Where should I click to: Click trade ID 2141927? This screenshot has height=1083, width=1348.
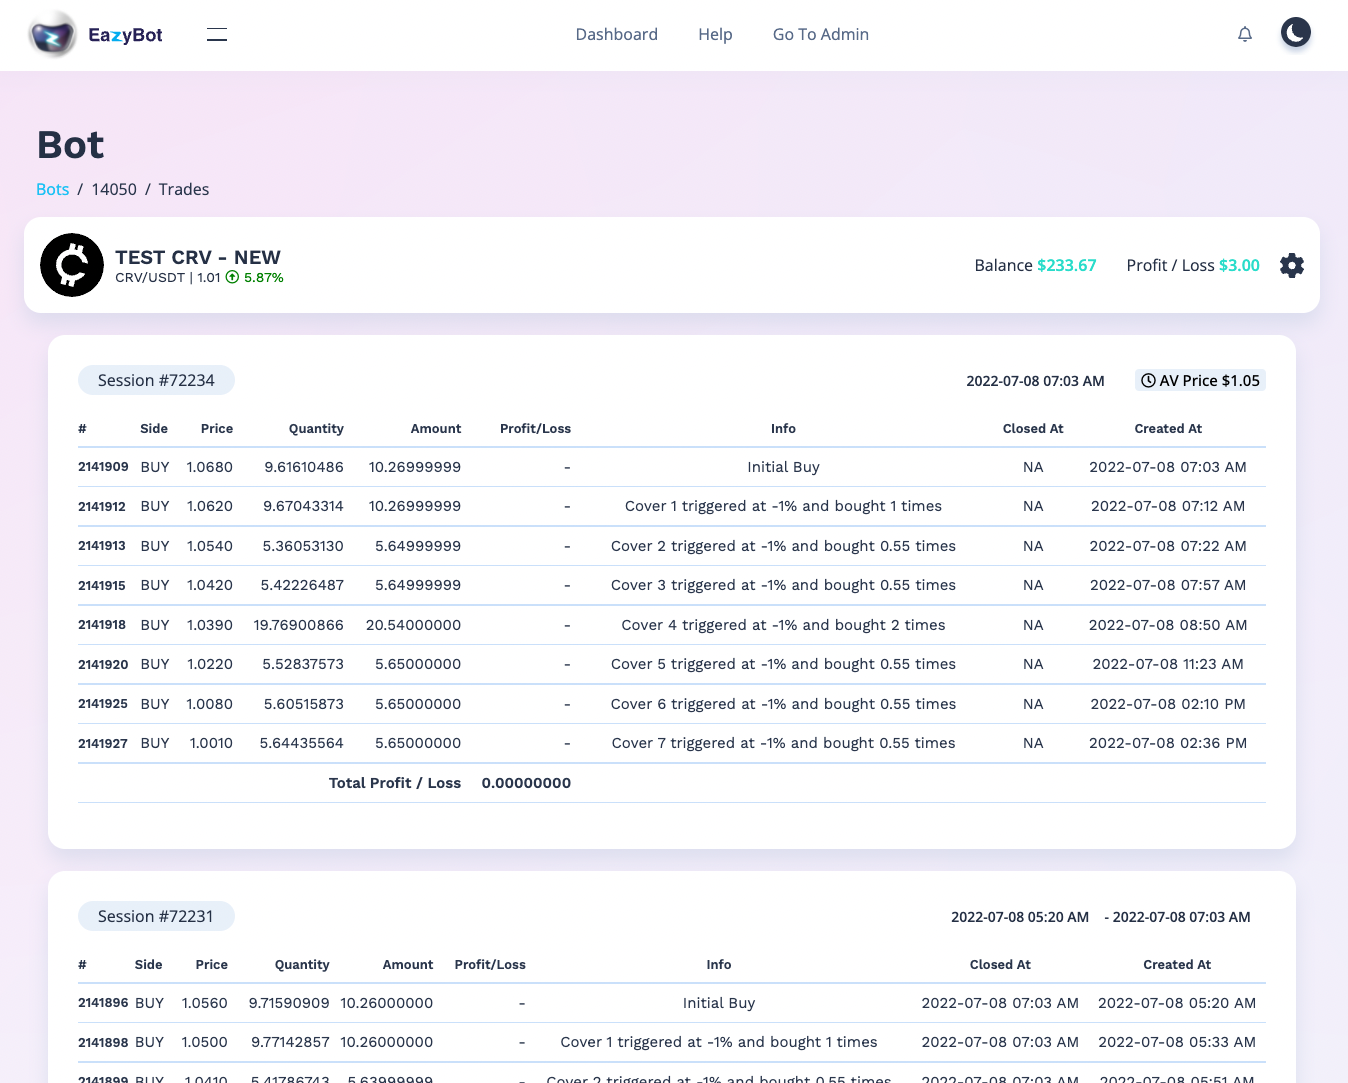(x=103, y=743)
